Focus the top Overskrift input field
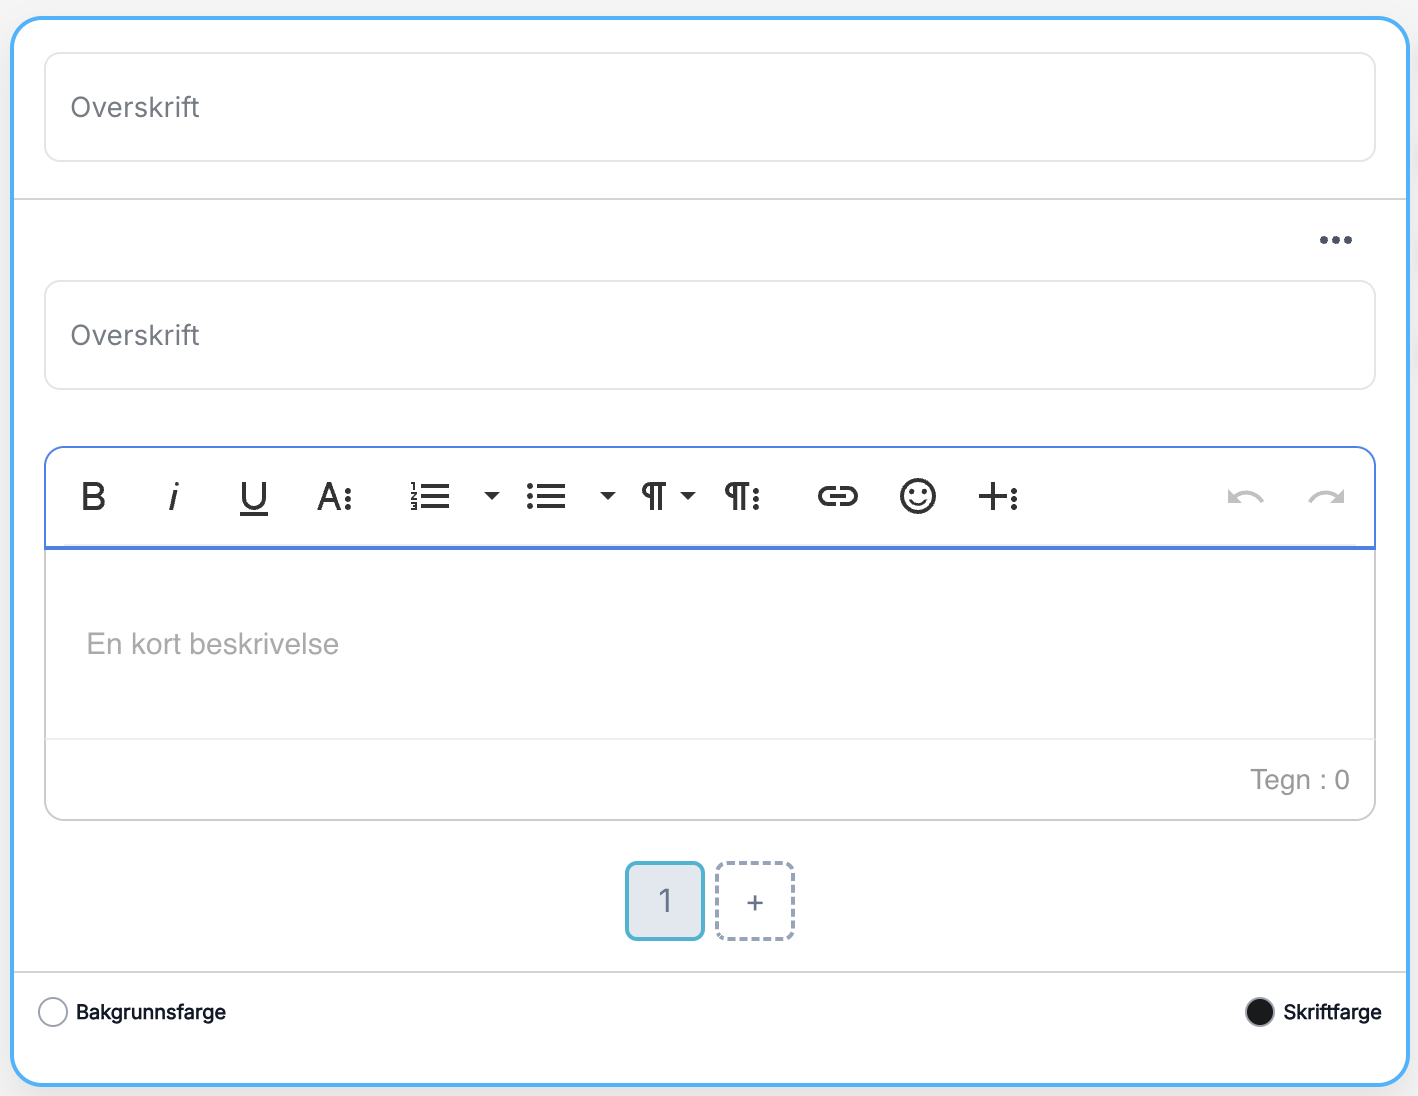Viewport: 1418px width, 1096px height. pos(710,107)
